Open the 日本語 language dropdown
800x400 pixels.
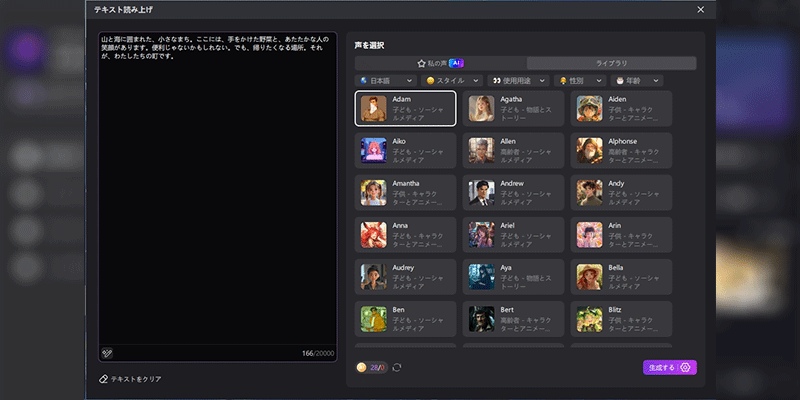[x=386, y=81]
